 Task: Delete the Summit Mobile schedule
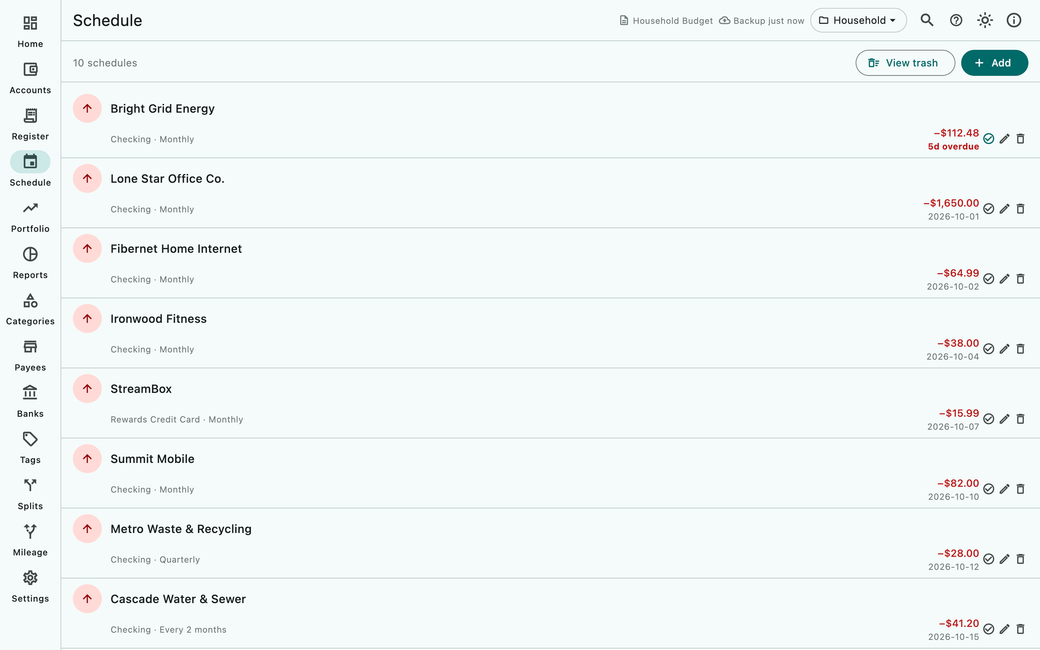(1020, 489)
